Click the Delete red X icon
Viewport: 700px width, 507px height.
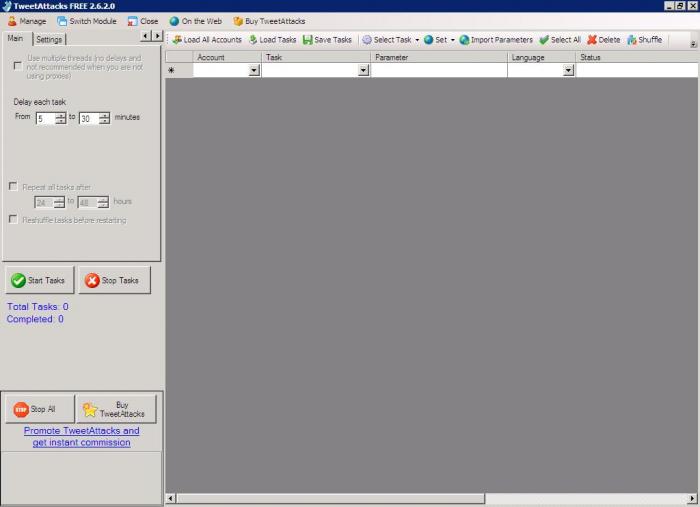click(592, 40)
